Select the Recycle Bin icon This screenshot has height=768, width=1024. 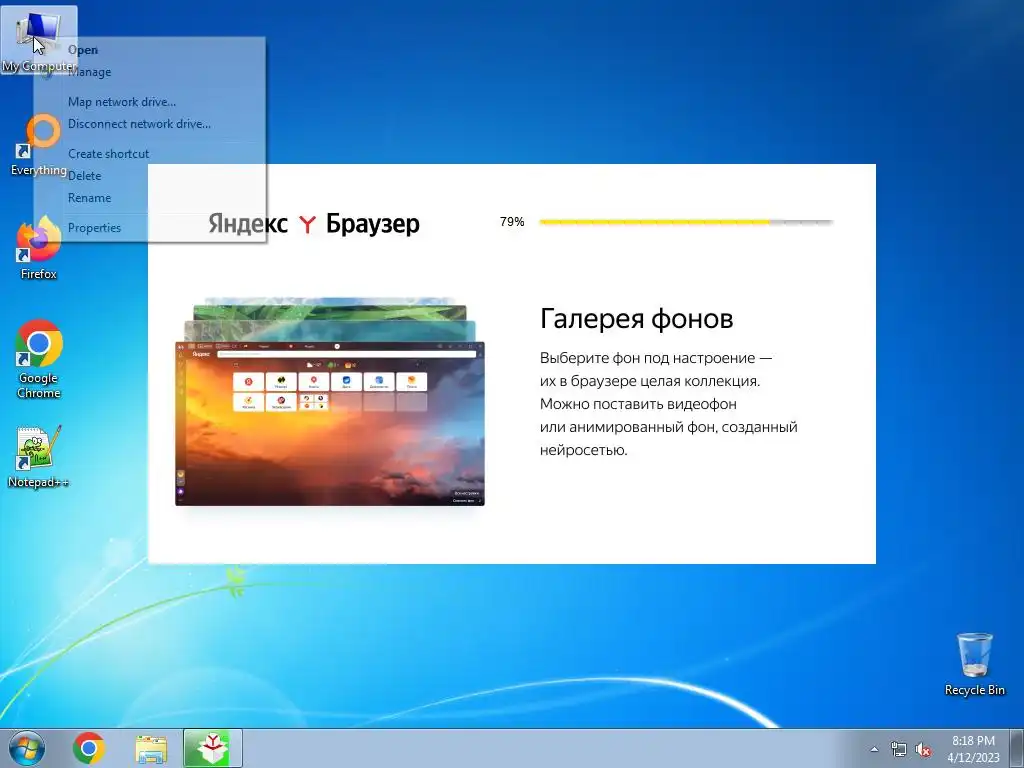tap(974, 664)
